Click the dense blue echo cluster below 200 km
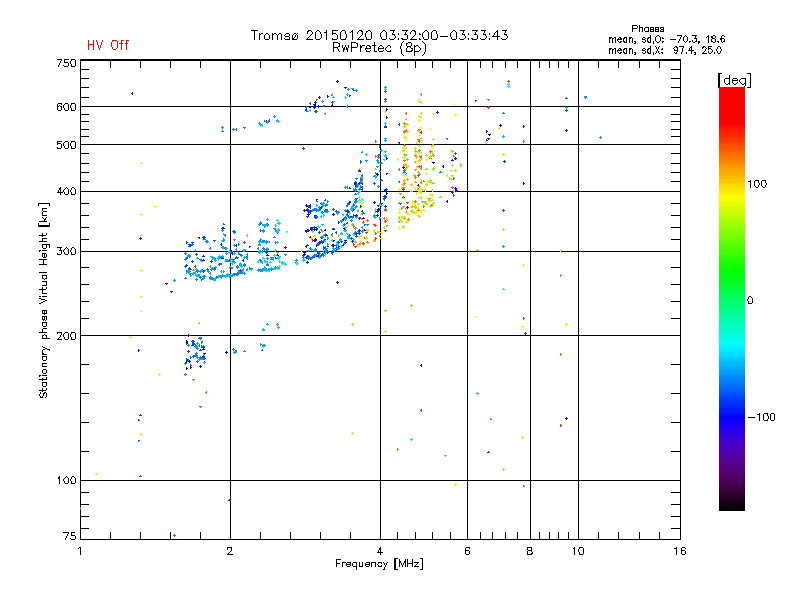 click(x=195, y=353)
